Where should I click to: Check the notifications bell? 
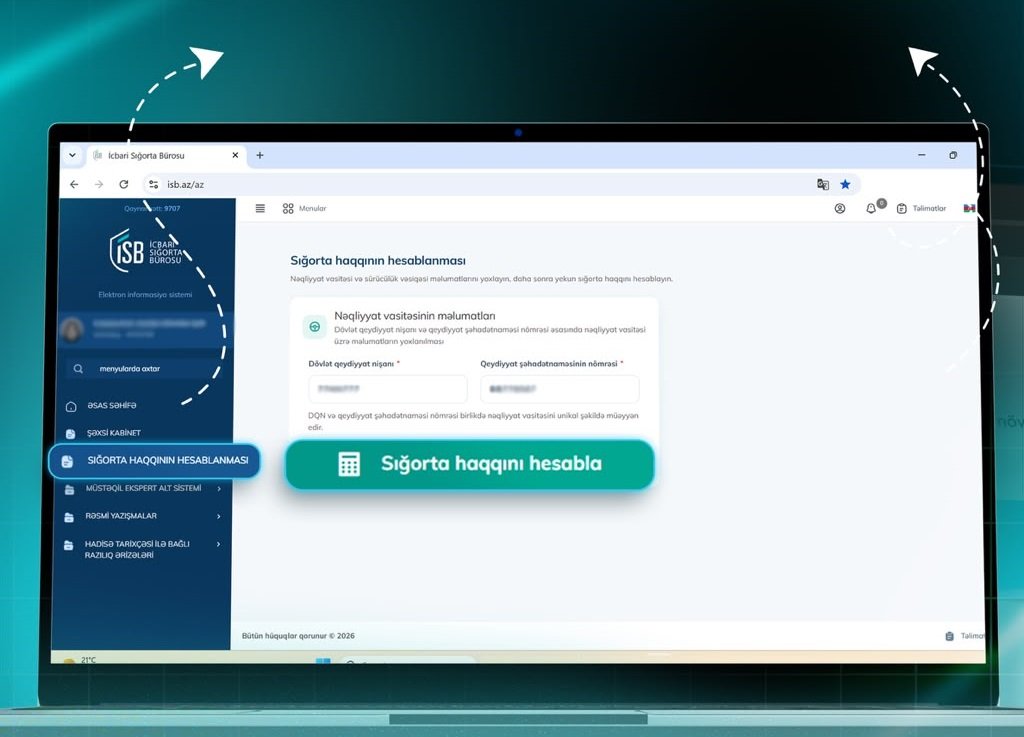[x=871, y=208]
